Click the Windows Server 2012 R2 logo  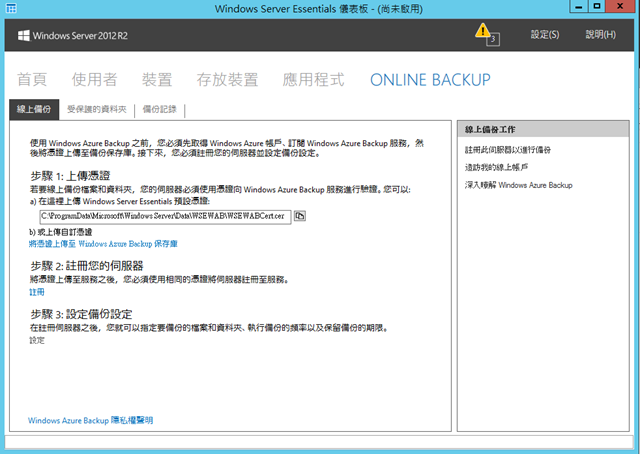[73, 36]
